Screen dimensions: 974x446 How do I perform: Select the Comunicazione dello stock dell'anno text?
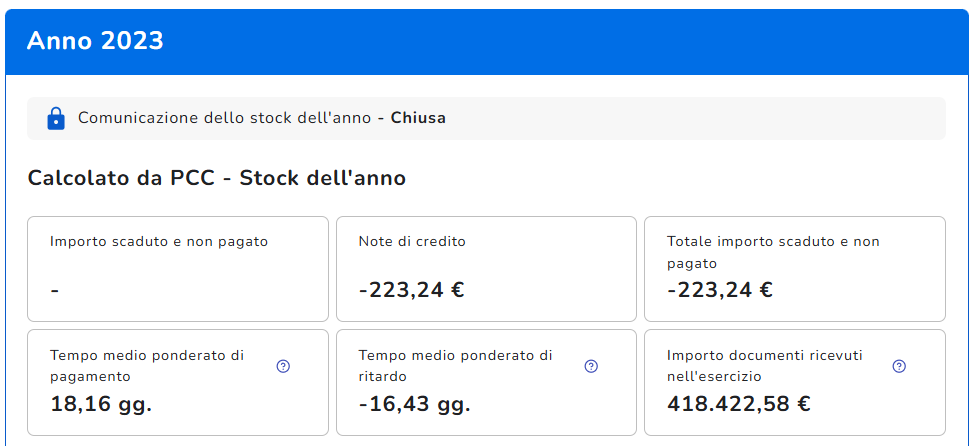[226, 118]
